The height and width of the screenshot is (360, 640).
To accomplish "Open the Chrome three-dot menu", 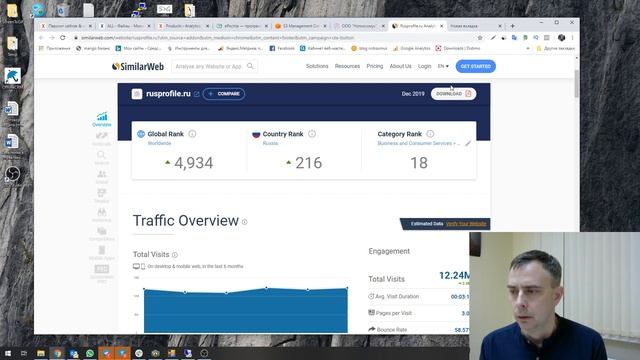I will click(572, 38).
